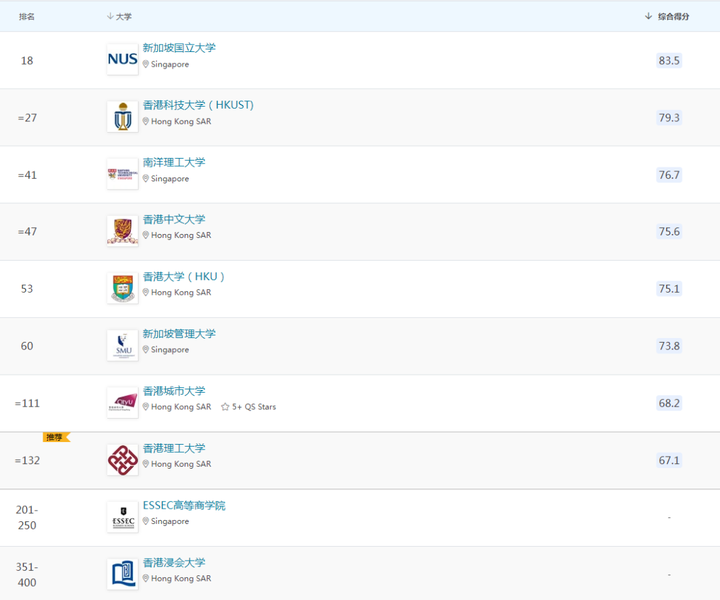Click the 排名 column header
The width and height of the screenshot is (720, 600).
click(27, 17)
